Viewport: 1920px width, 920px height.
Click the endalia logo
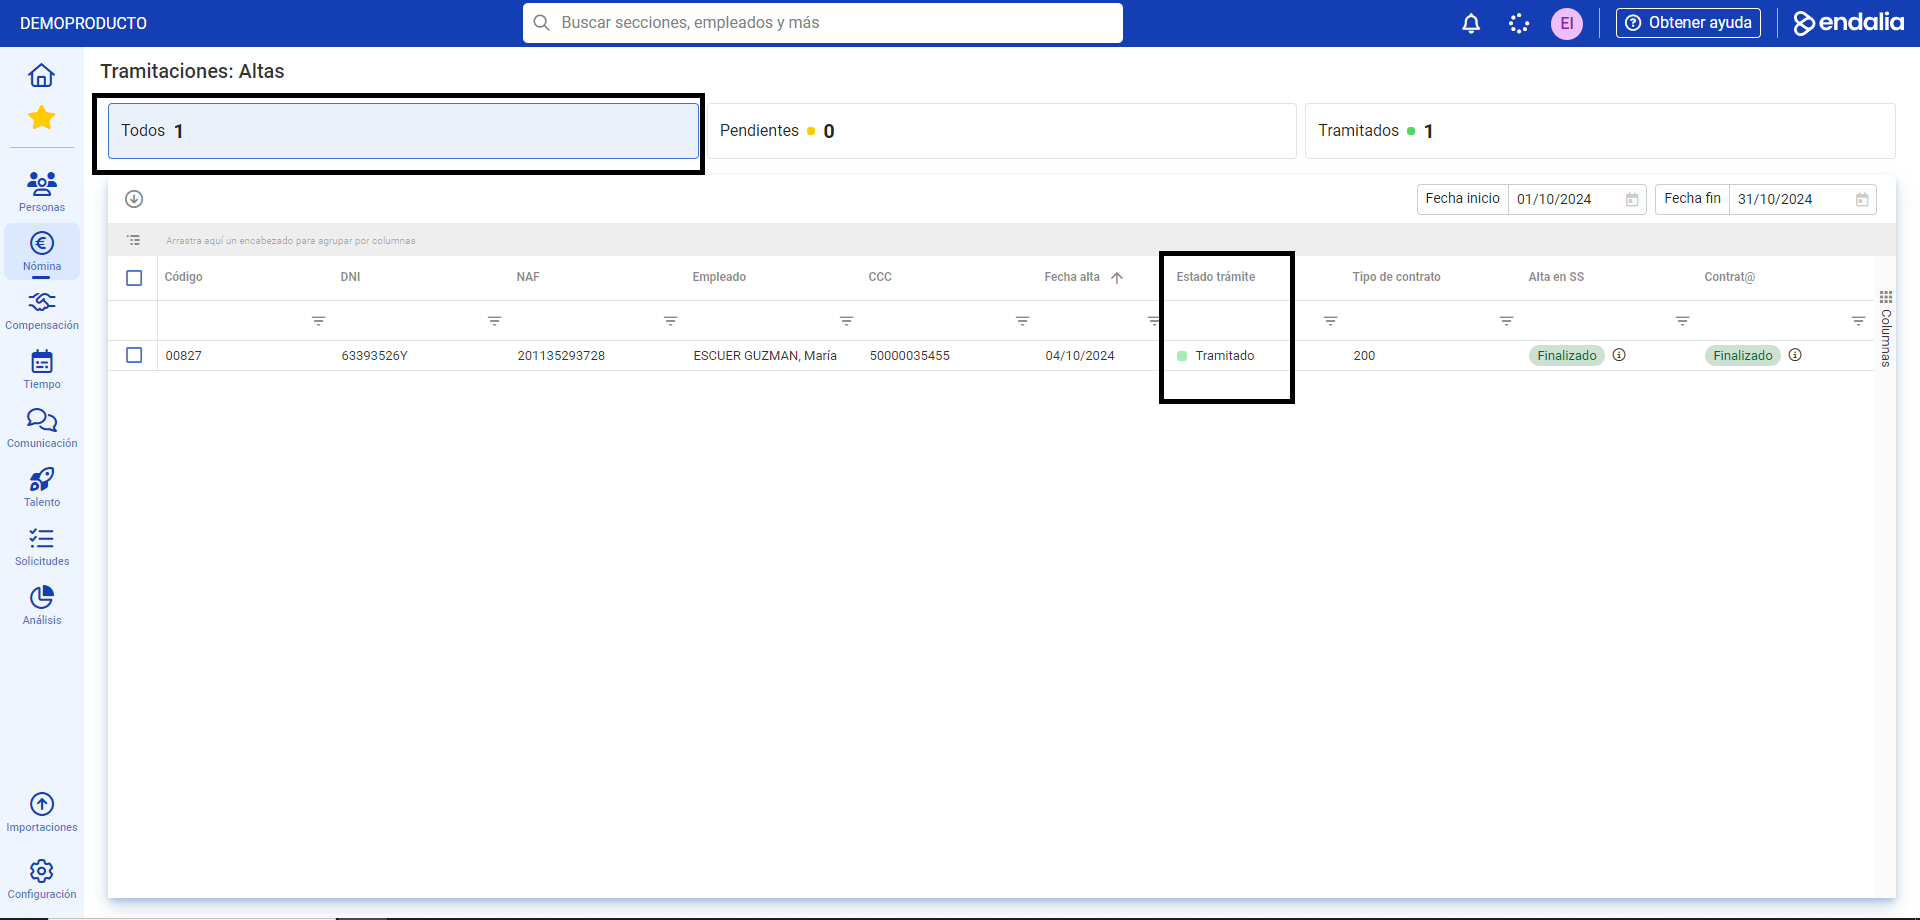(x=1848, y=23)
